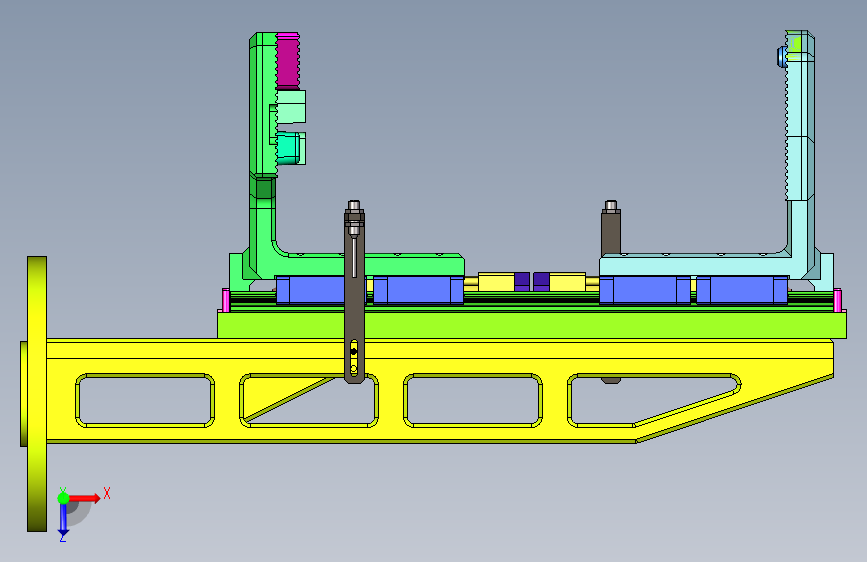Click the blue Z axis arrow
The image size is (867, 562).
pos(63,520)
